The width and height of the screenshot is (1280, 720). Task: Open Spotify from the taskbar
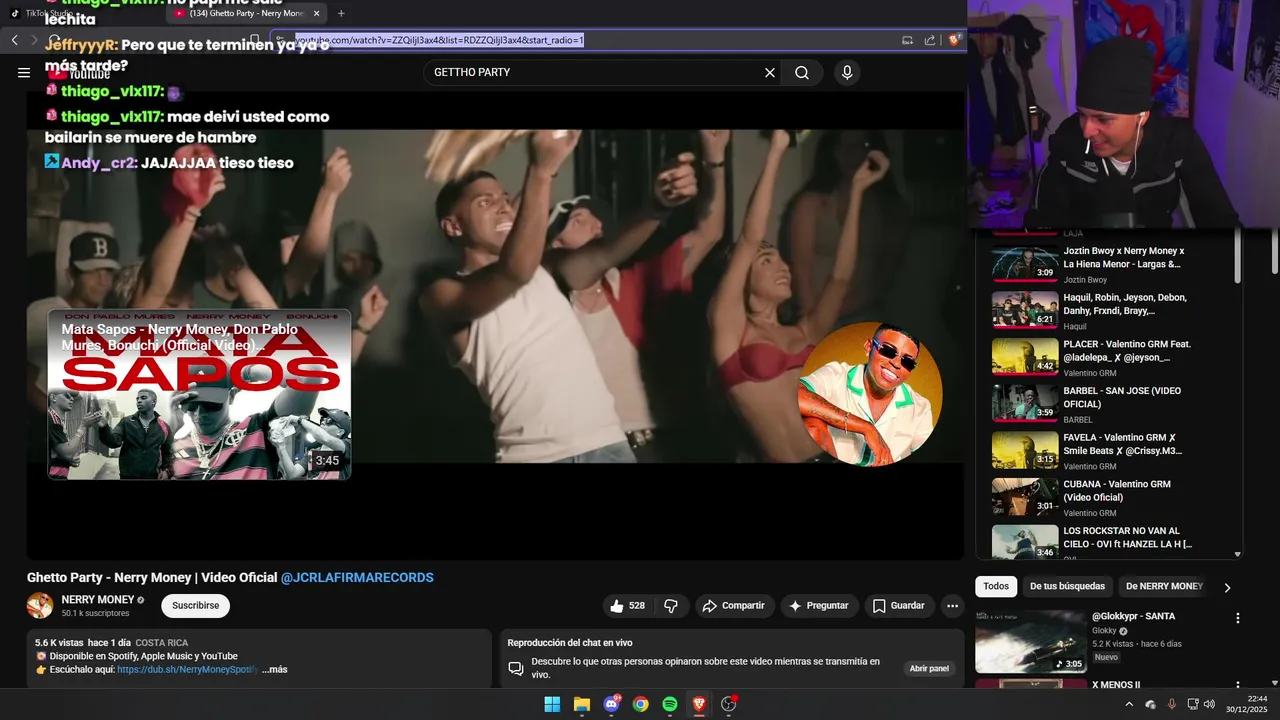[x=670, y=704]
